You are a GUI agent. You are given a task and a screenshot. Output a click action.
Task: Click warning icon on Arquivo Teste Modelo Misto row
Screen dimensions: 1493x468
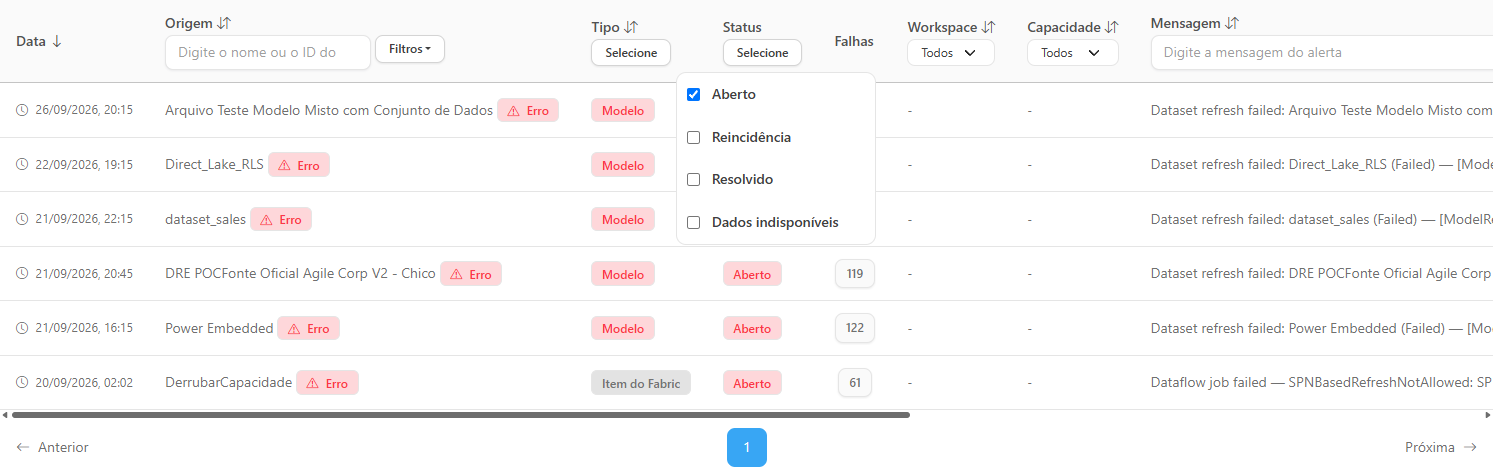(514, 111)
